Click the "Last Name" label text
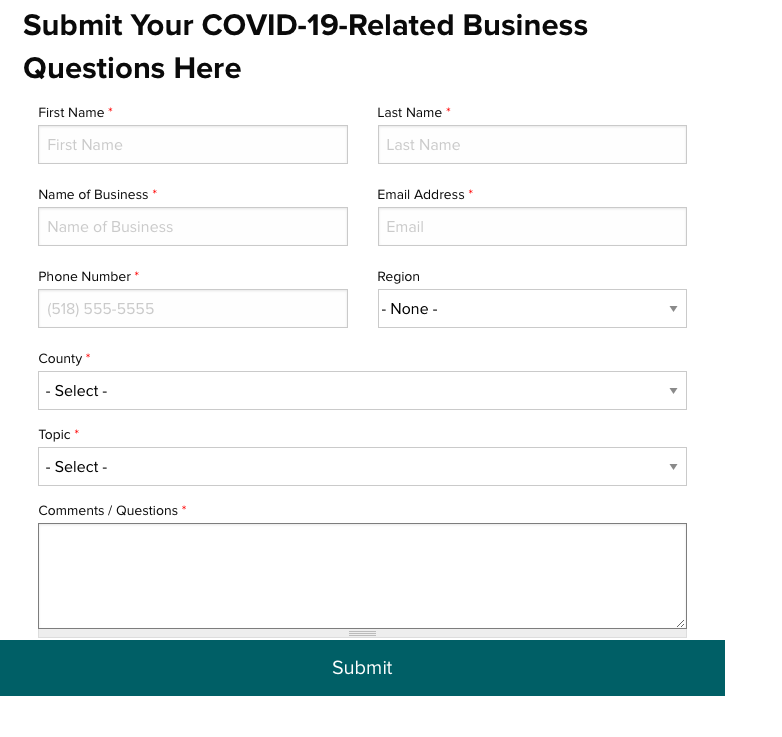The image size is (782, 737). [409, 113]
